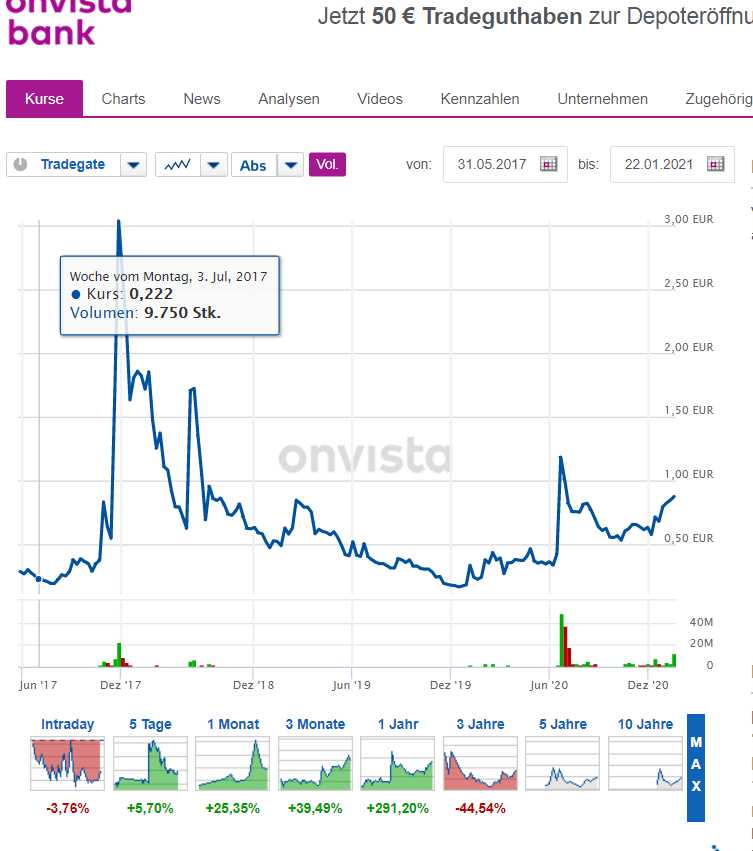Click the 3 Monate mini chart thumbnail
753x851 pixels.
(x=315, y=763)
